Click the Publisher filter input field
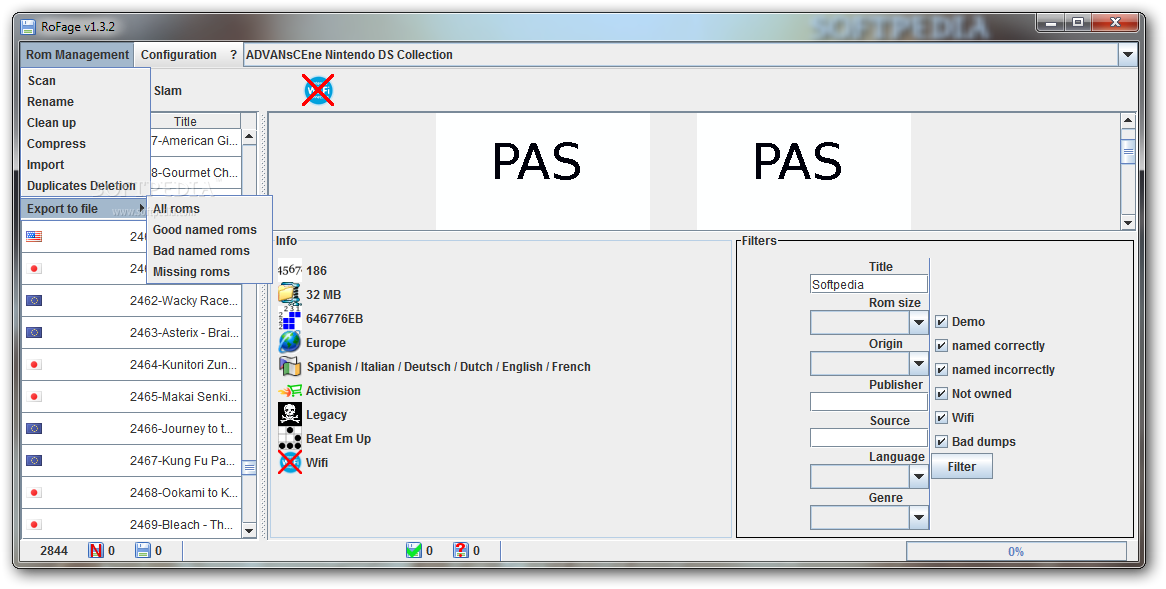 pos(869,402)
